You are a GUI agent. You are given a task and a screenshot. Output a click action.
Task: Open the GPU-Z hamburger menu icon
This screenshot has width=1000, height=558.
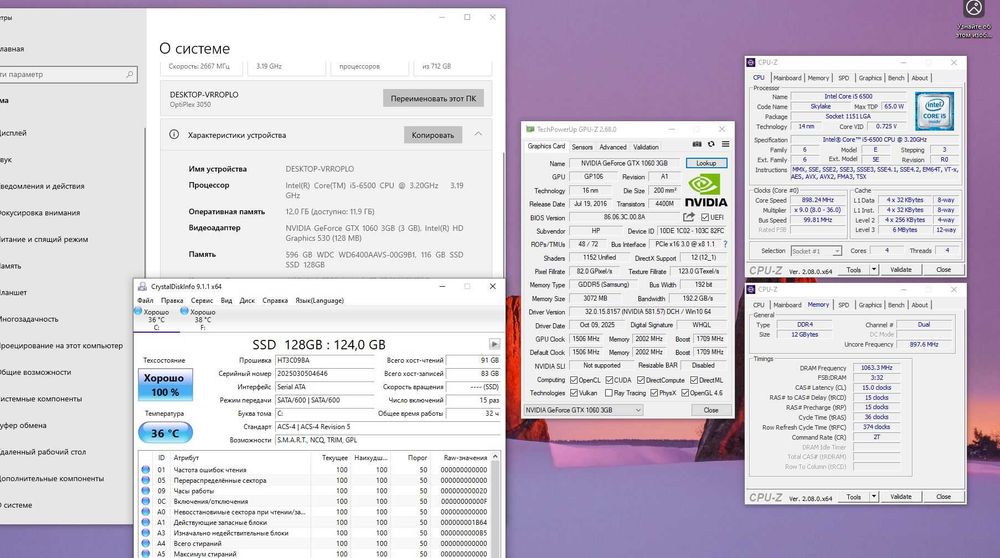pyautogui.click(x=725, y=145)
